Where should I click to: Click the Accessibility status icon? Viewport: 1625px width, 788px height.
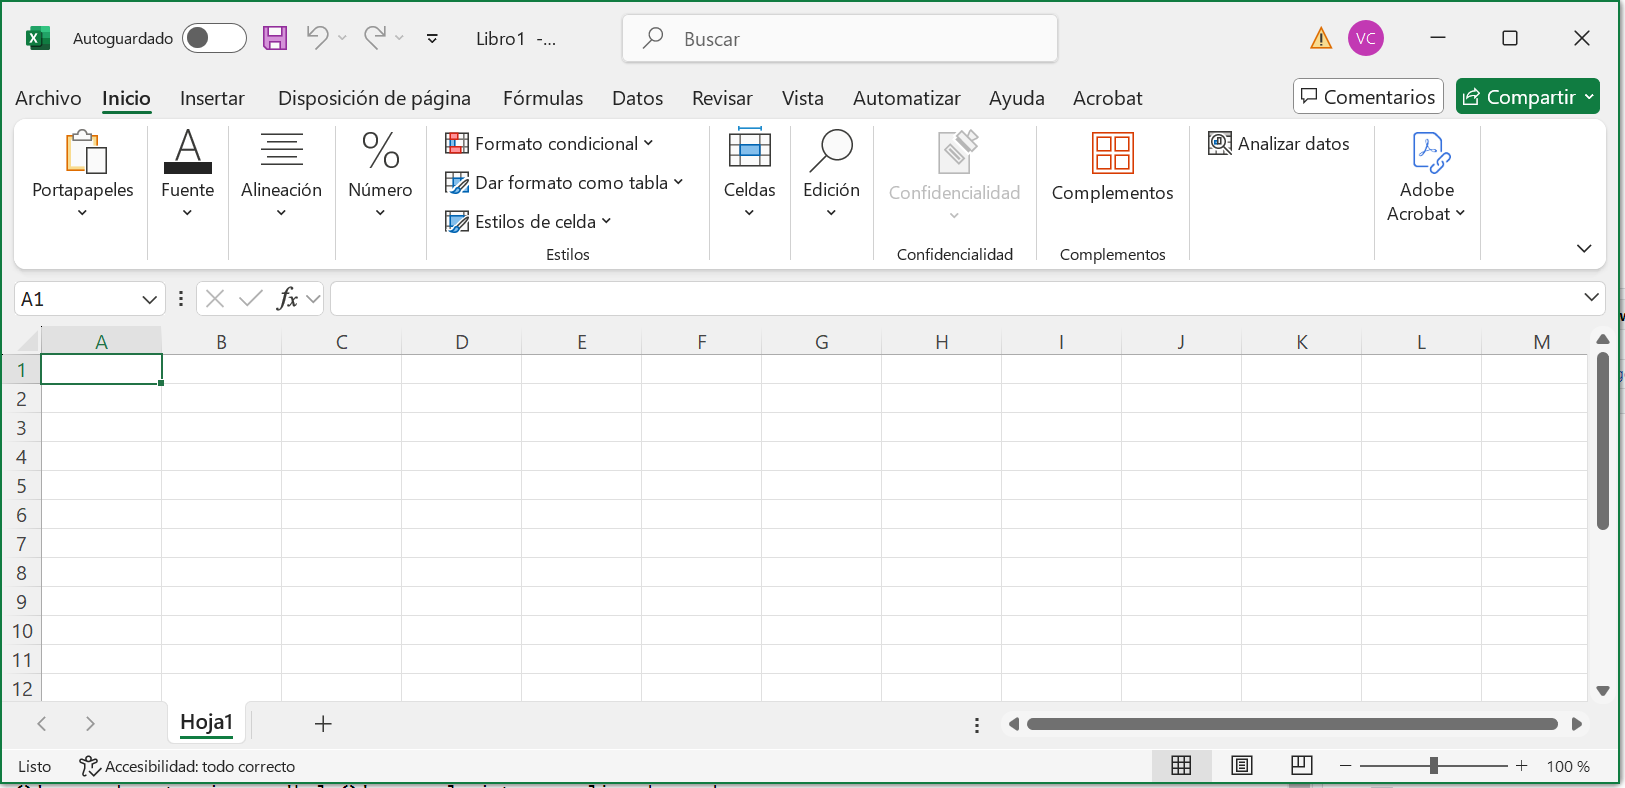tap(89, 766)
